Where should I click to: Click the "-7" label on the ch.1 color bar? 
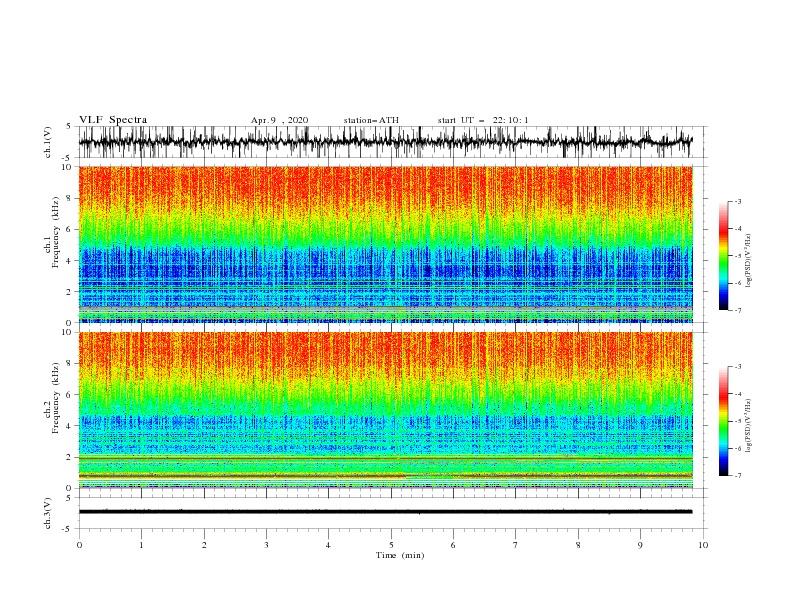737,310
